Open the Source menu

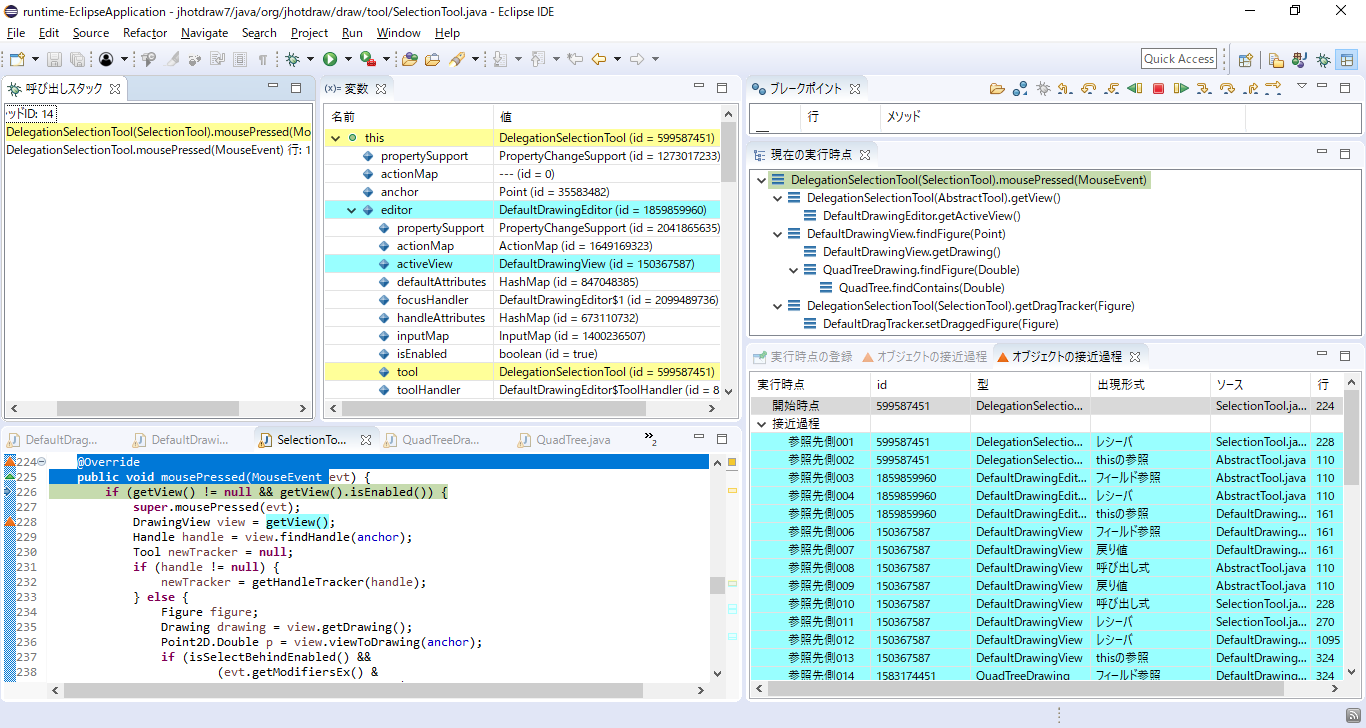[x=91, y=33]
